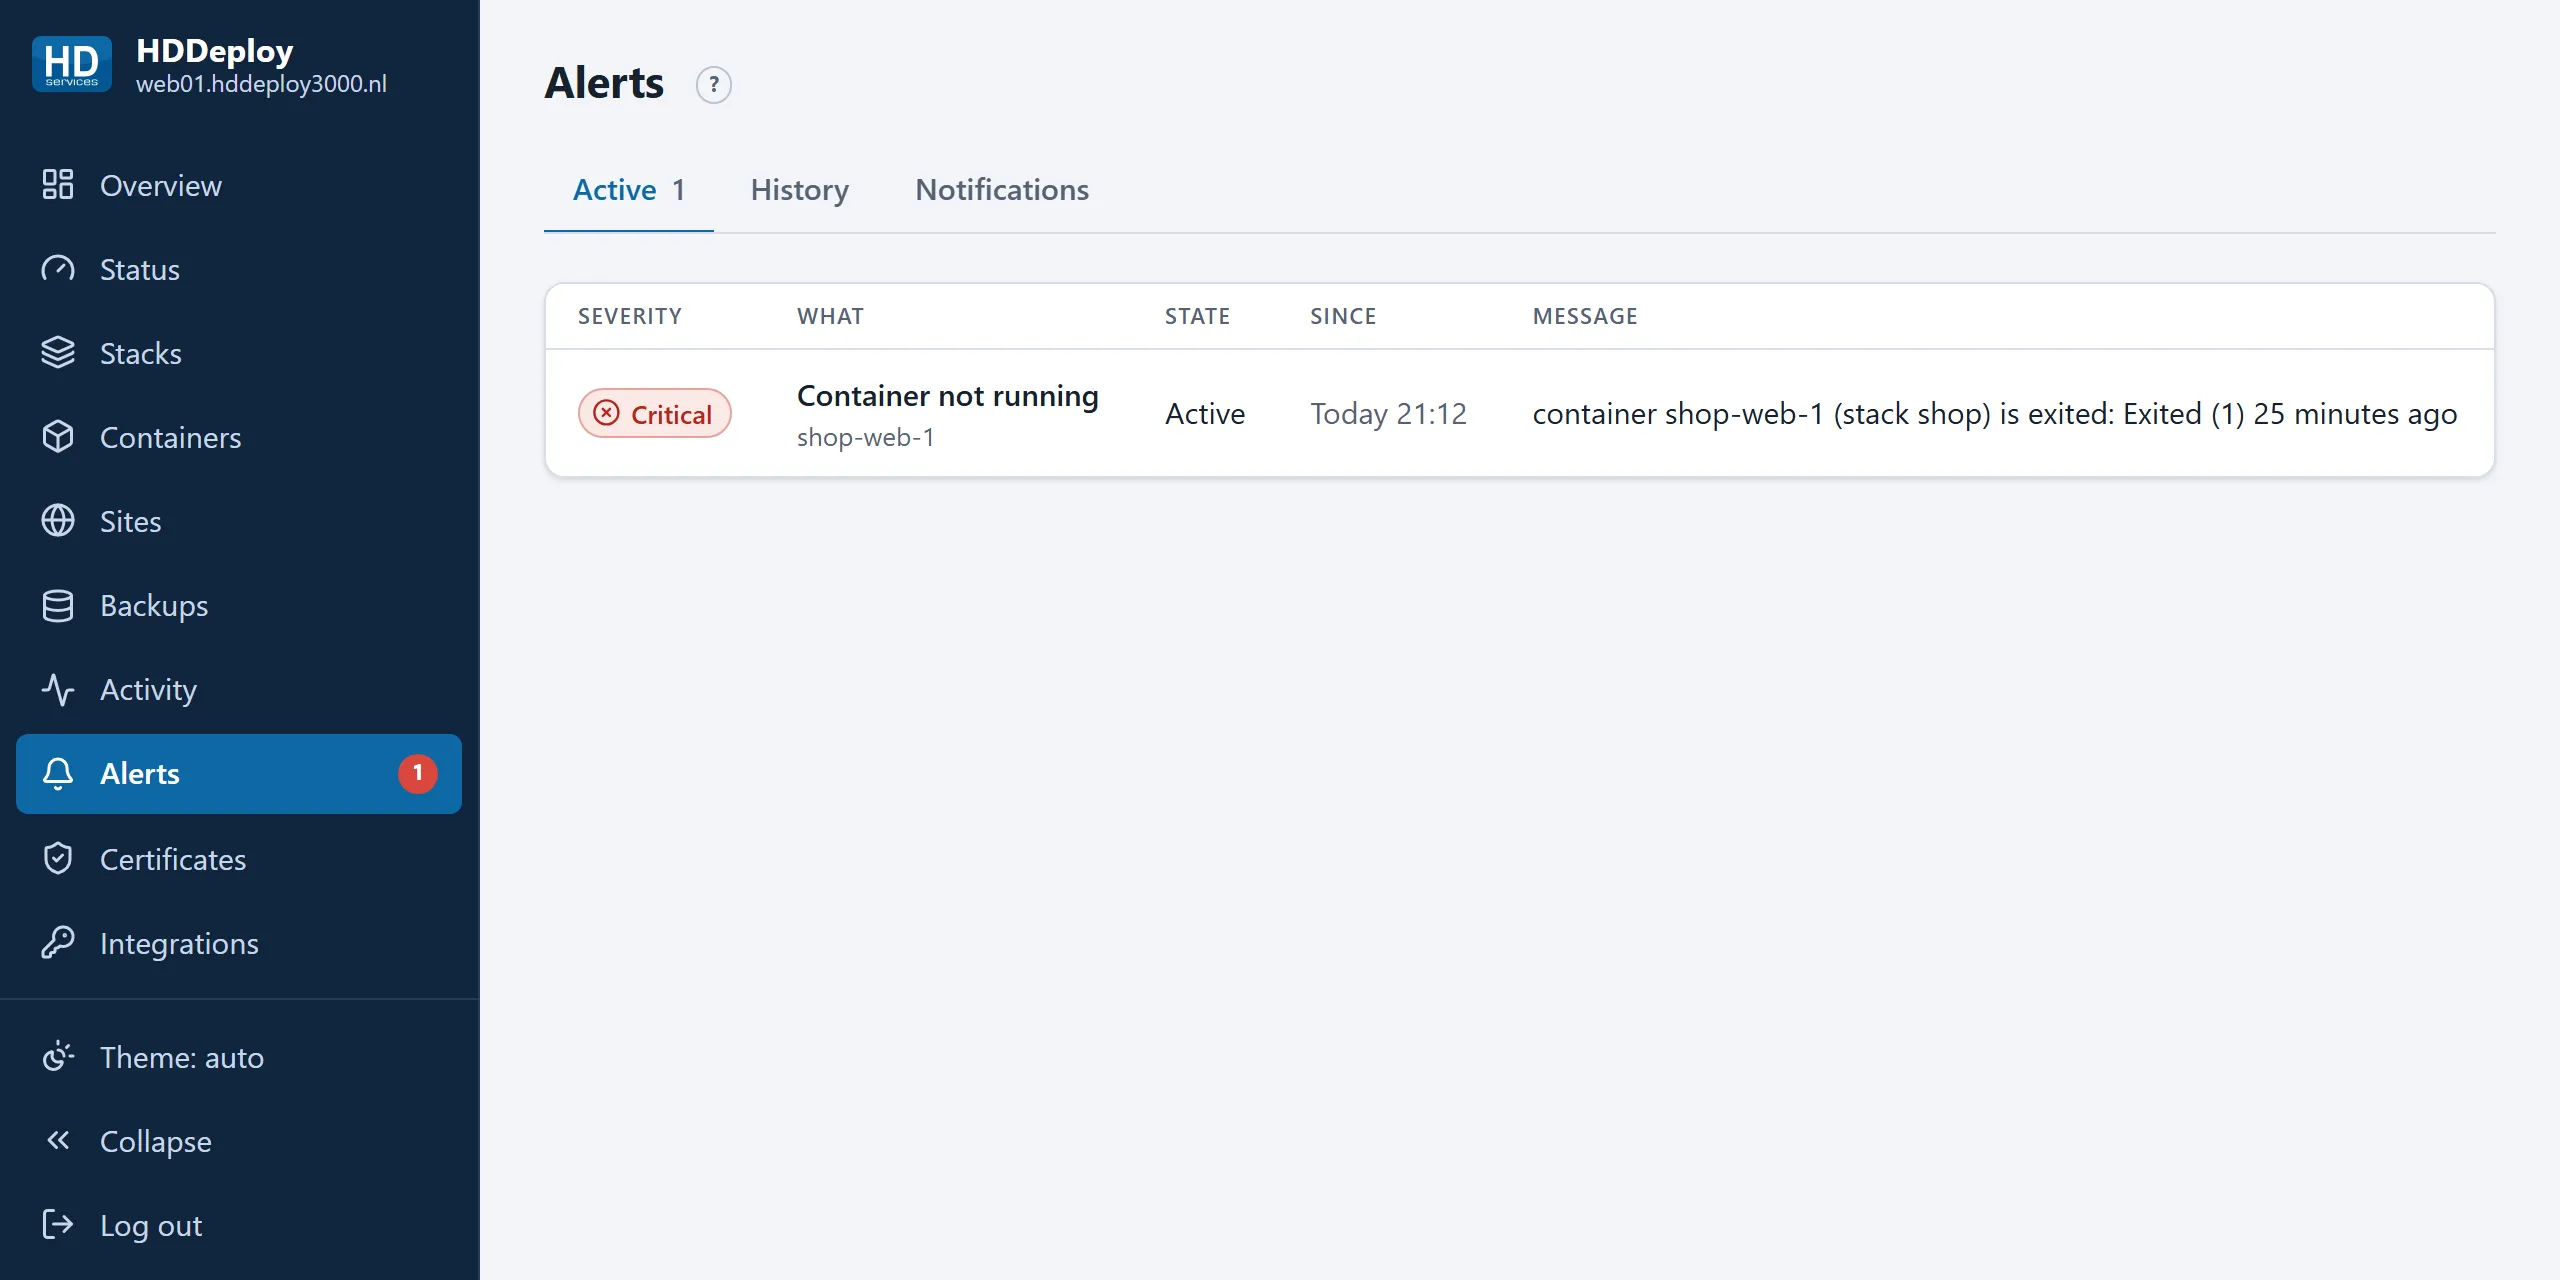Switch to the Active tab
The image size is (2560, 1280).
tap(629, 190)
